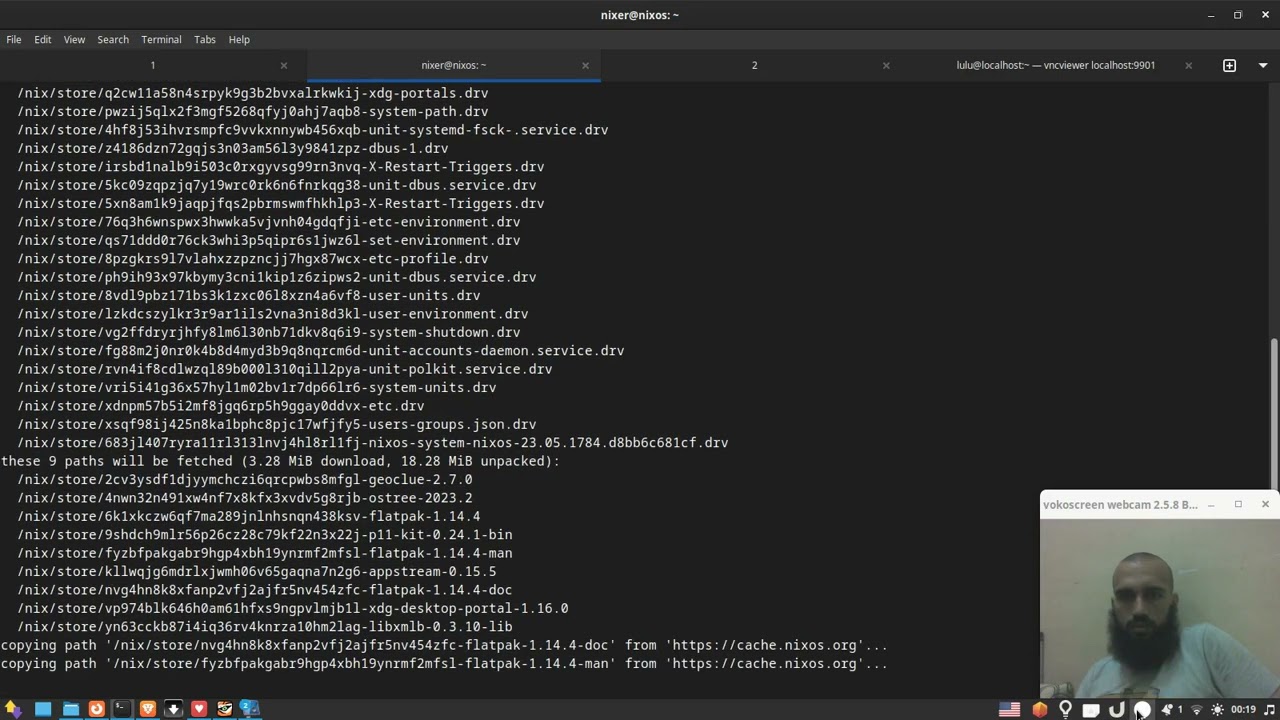Click the line ending in appstream-0.15.5
The height and width of the screenshot is (720, 1280).
click(x=257, y=572)
